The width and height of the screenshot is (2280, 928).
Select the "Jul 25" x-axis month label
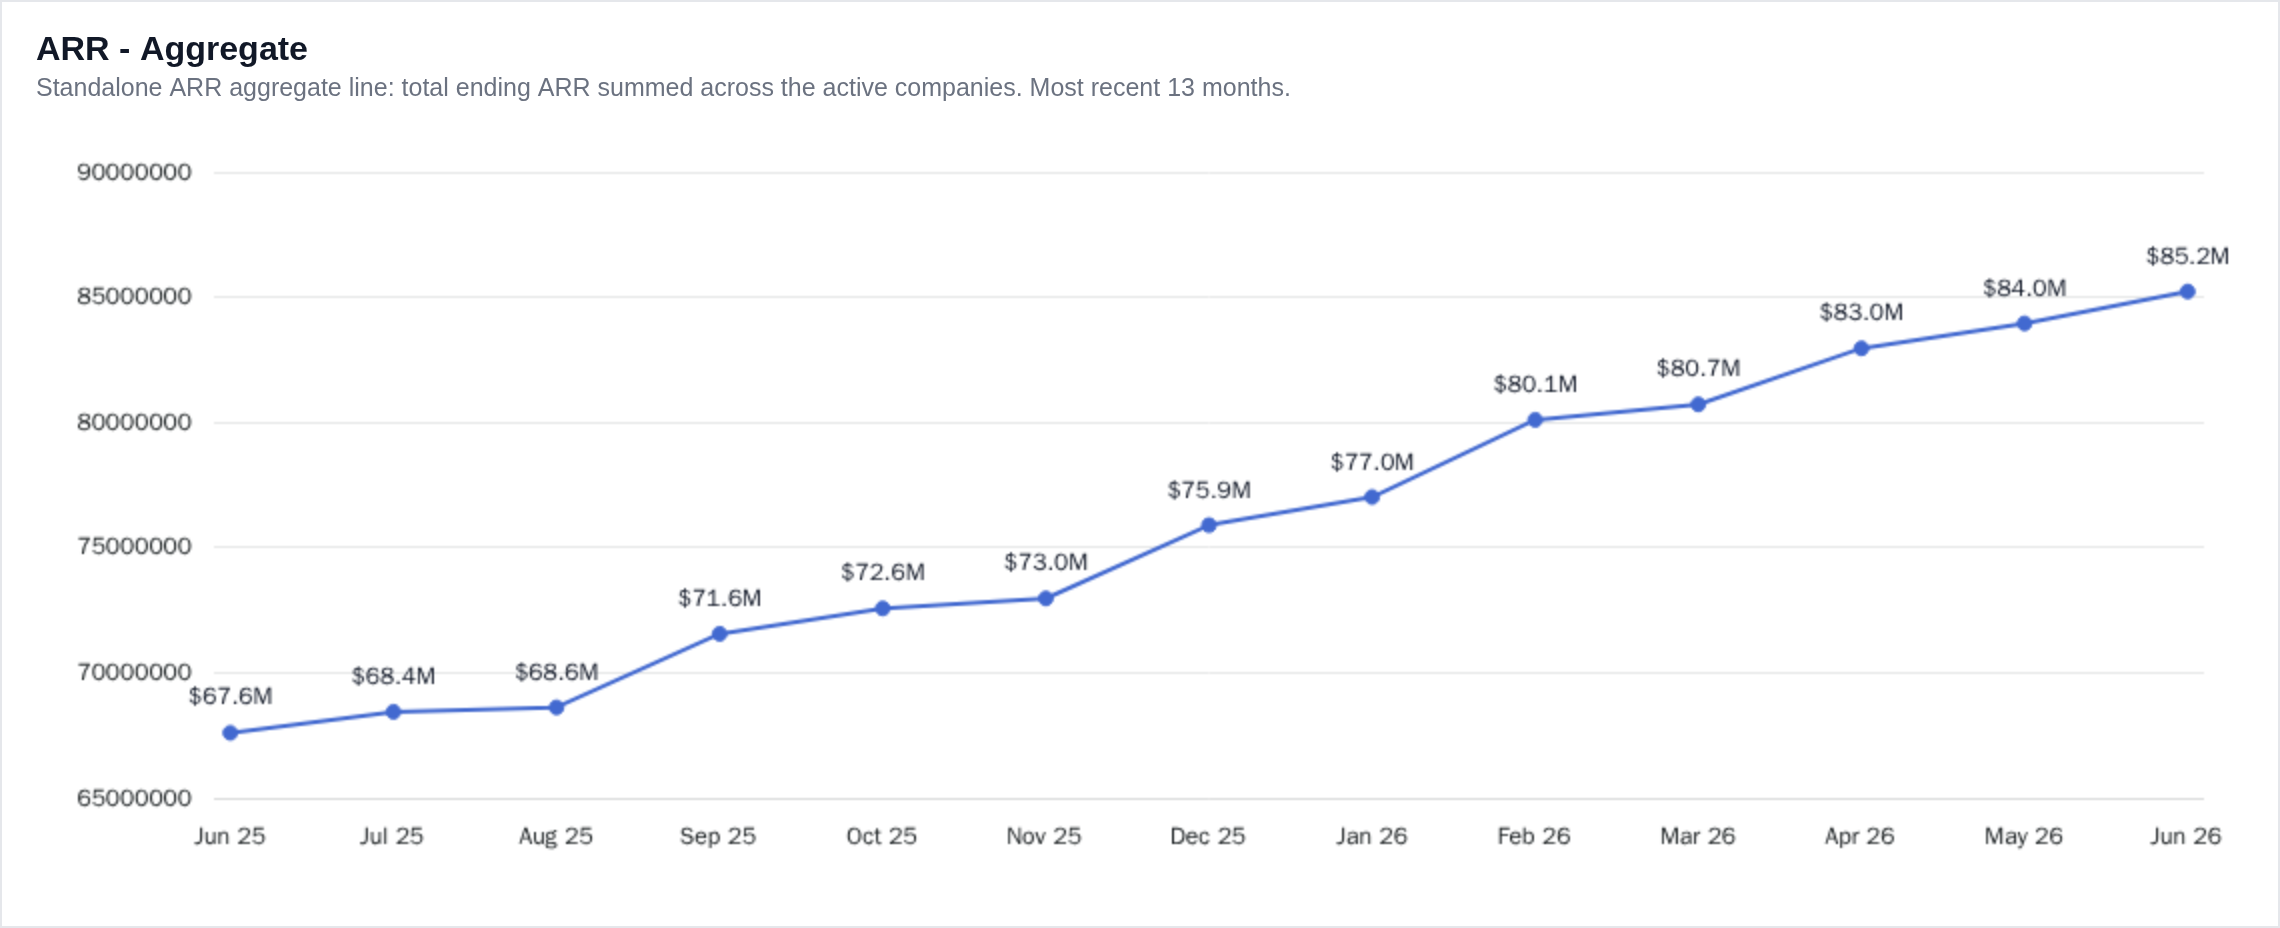(x=392, y=836)
